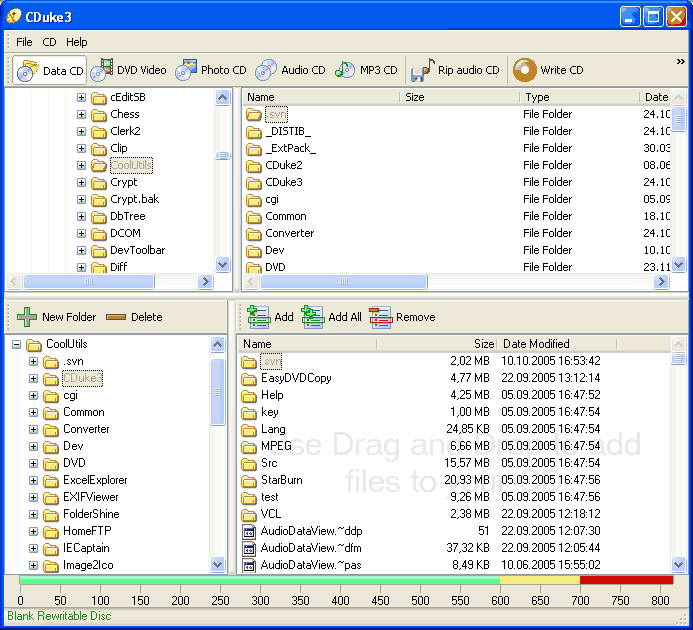This screenshot has height=630, width=693.
Task: Sort disc list by Date Modified column
Action: coord(558,344)
